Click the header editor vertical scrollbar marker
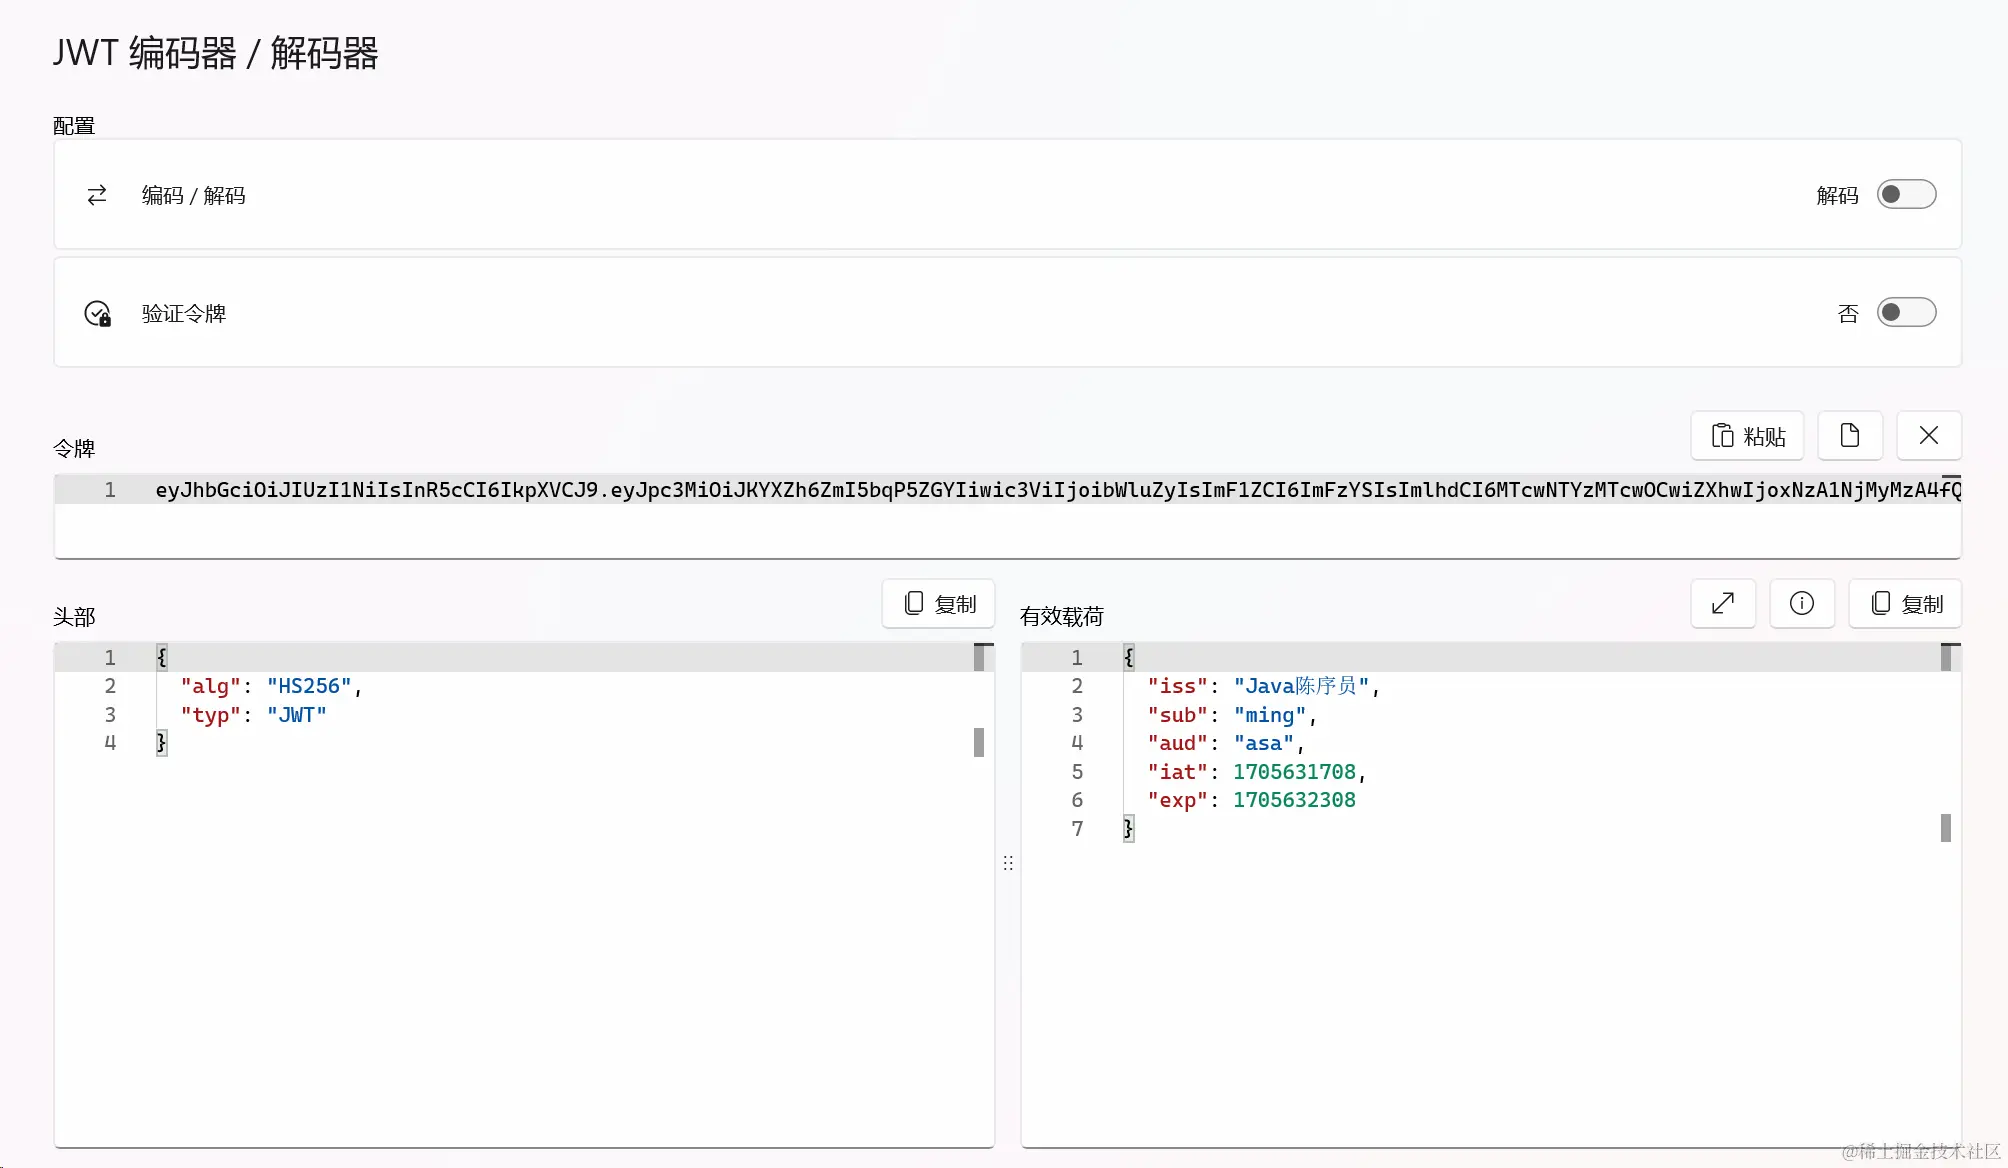 [x=979, y=742]
